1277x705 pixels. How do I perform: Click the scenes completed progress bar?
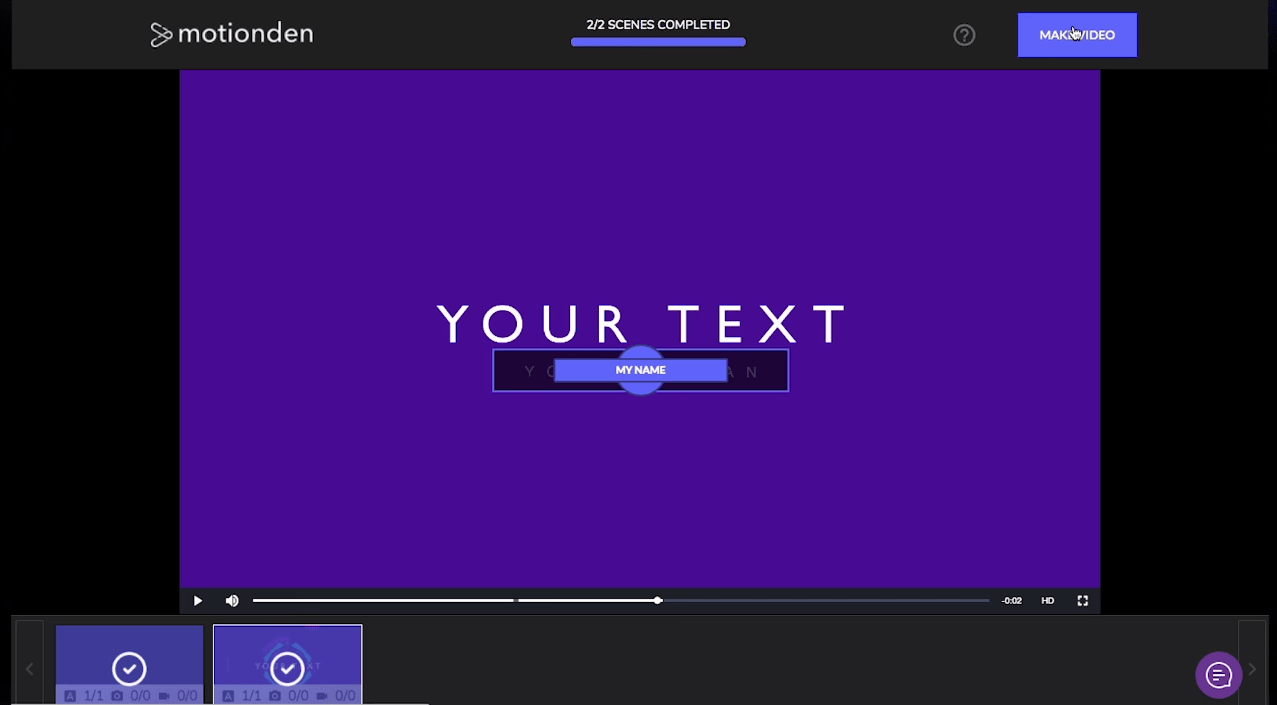[657, 41]
